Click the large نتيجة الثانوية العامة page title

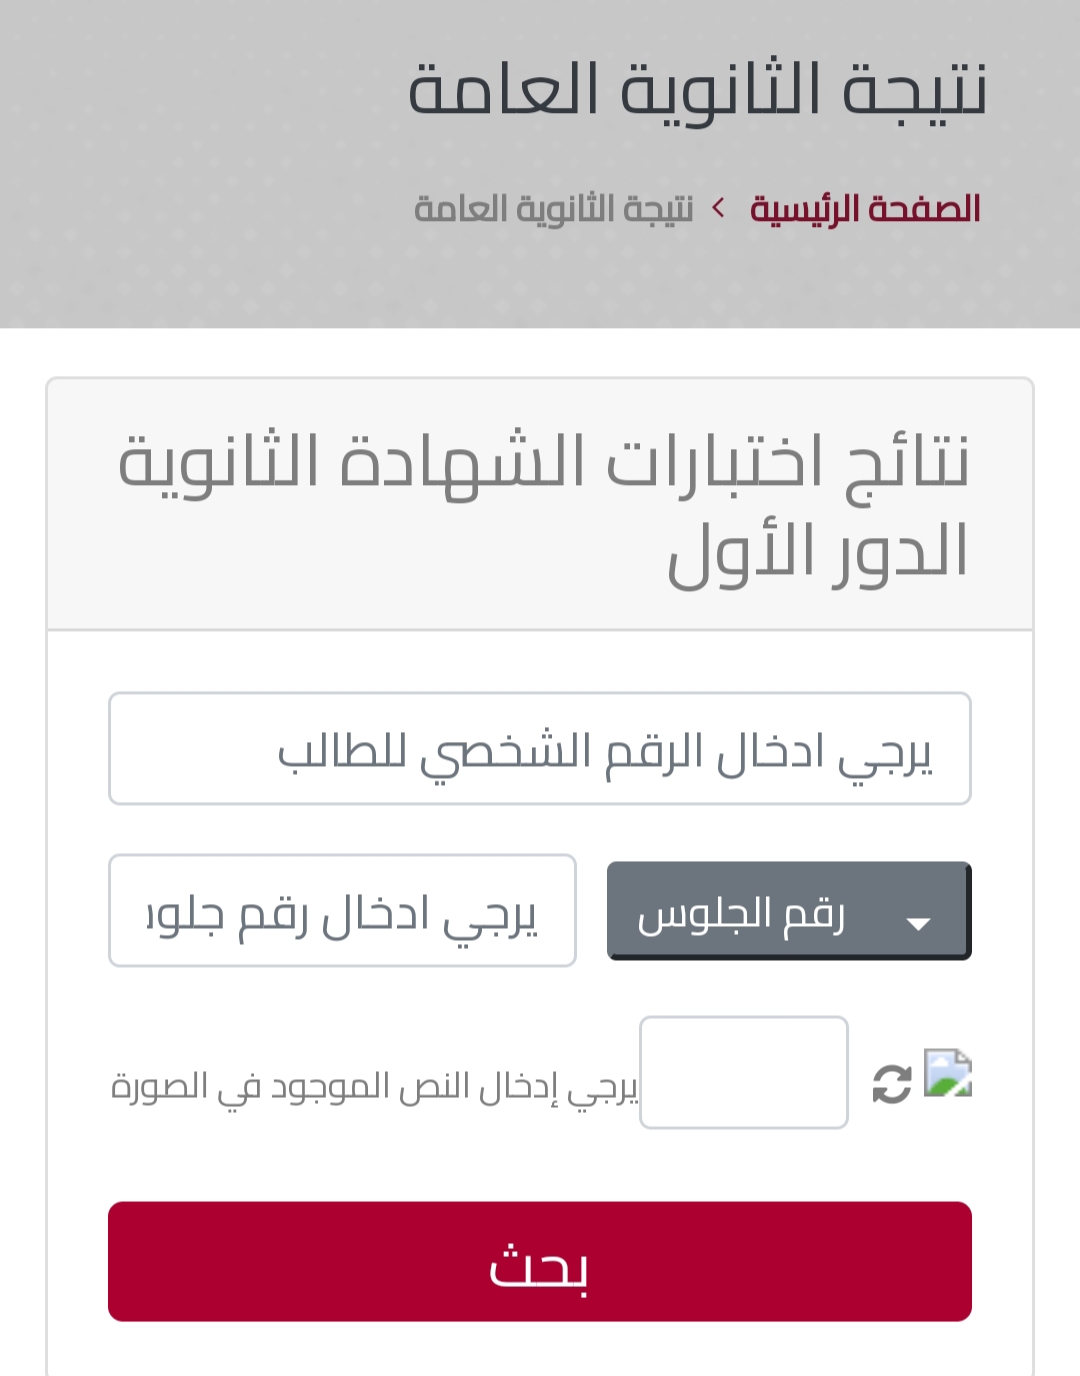[x=697, y=88]
